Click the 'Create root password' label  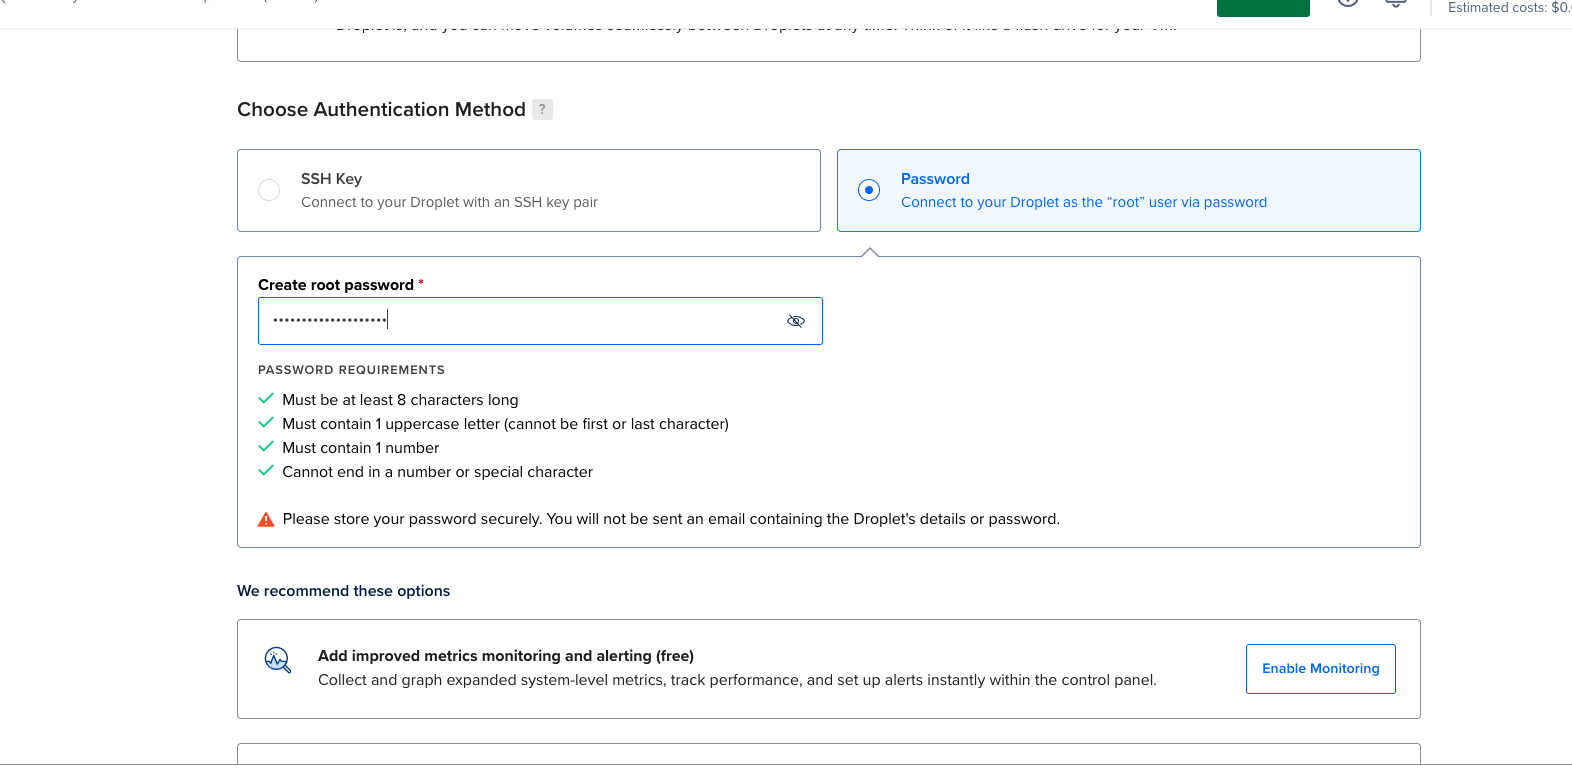pos(336,285)
